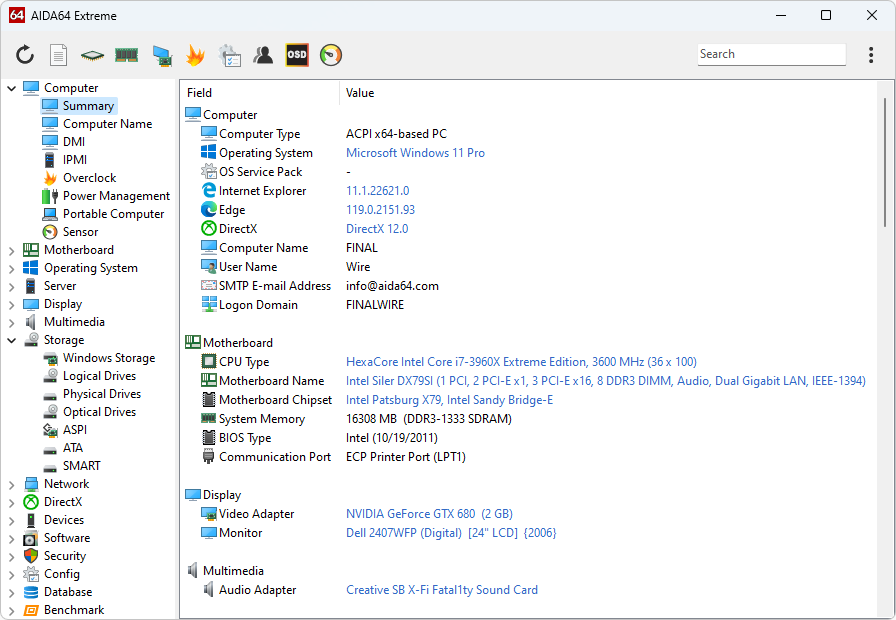896x620 pixels.
Task: Select Sensor in the Computer tree
Action: [80, 232]
